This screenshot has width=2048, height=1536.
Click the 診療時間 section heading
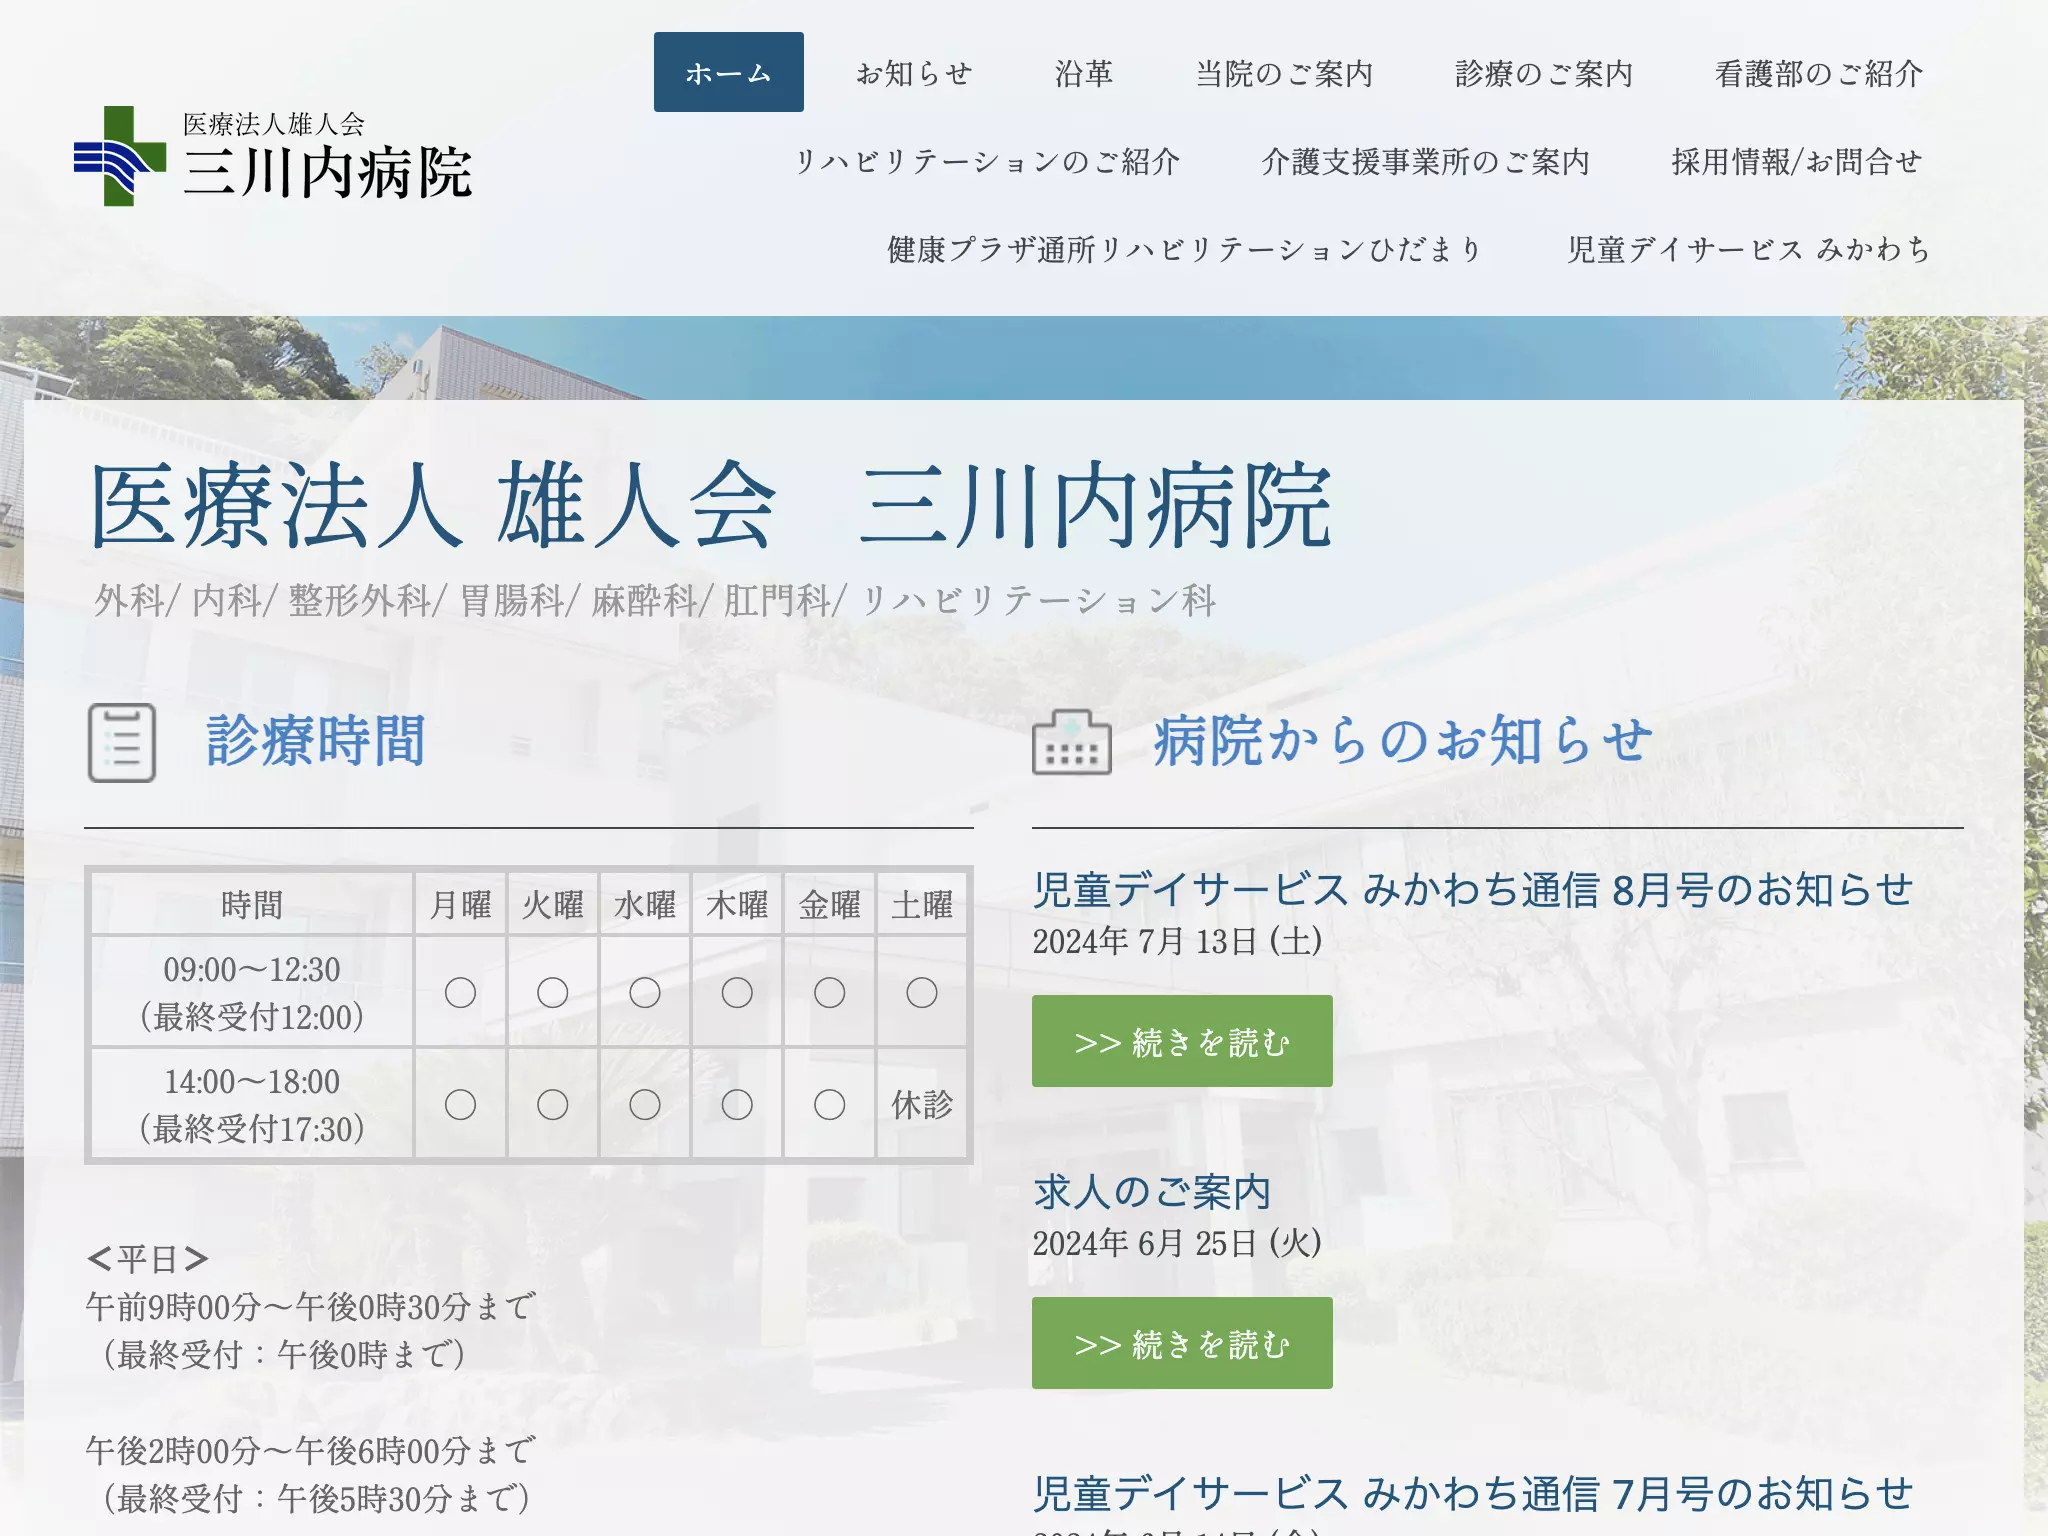316,741
